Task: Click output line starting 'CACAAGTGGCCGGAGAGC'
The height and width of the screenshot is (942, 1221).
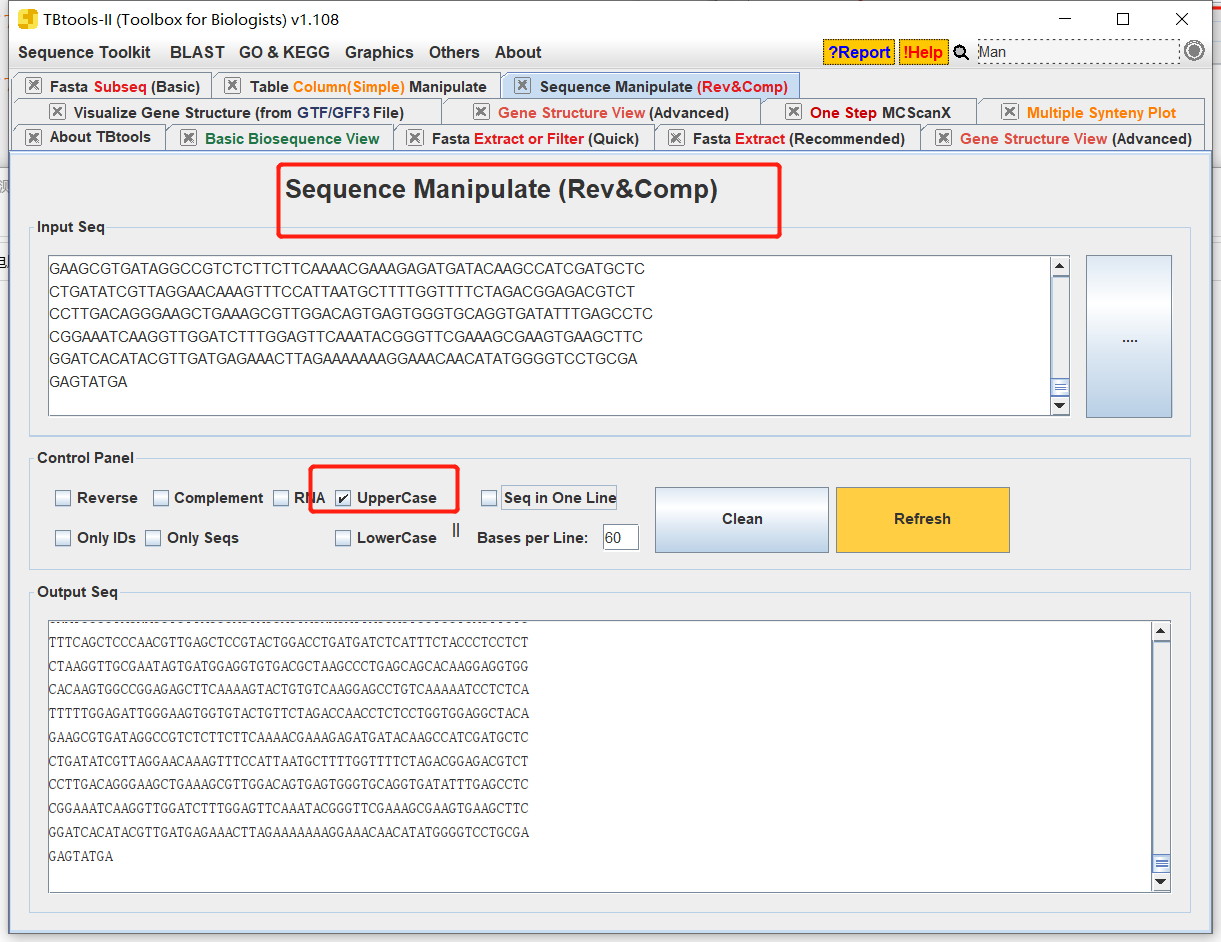Action: tap(289, 690)
